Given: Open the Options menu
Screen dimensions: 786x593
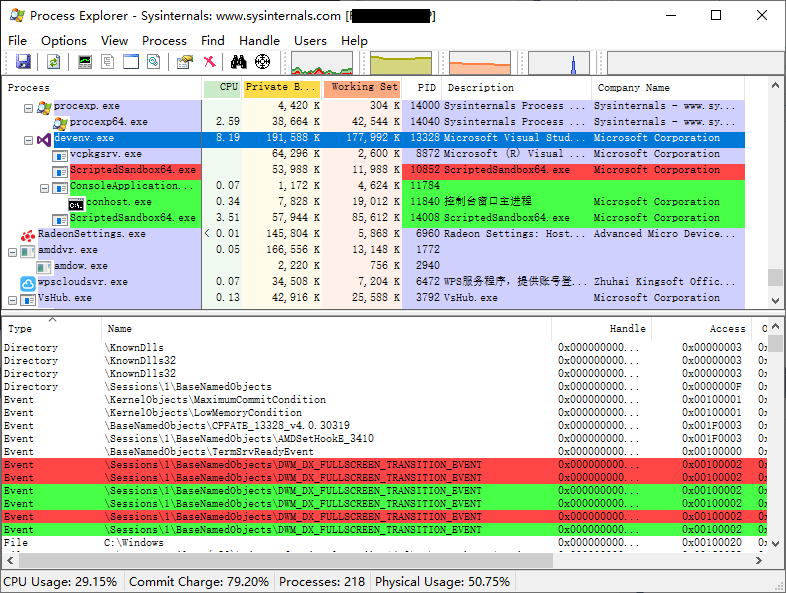Looking at the screenshot, I should (64, 41).
